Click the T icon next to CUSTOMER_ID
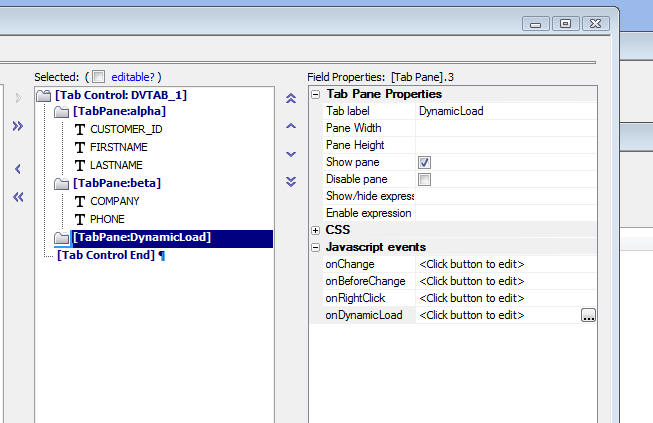This screenshot has width=653, height=423. pyautogui.click(x=80, y=129)
